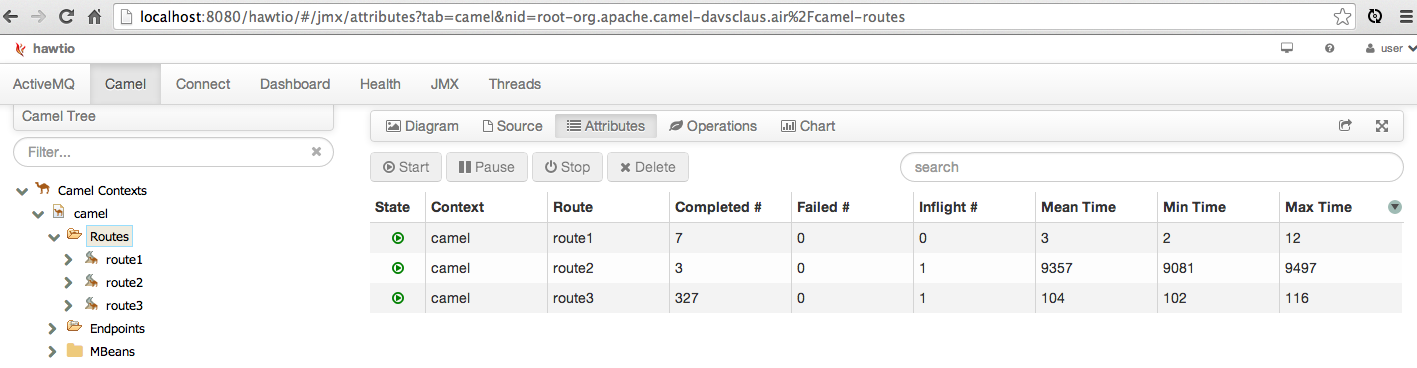
Task: Click the Pause button
Action: click(486, 167)
